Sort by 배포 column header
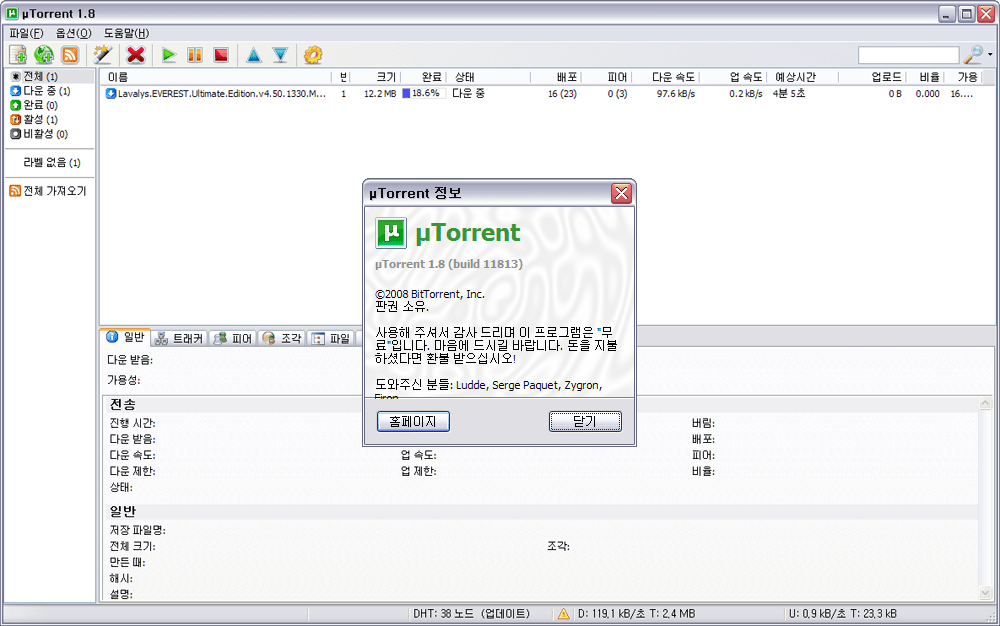This screenshot has height=626, width=1000. tap(556, 77)
